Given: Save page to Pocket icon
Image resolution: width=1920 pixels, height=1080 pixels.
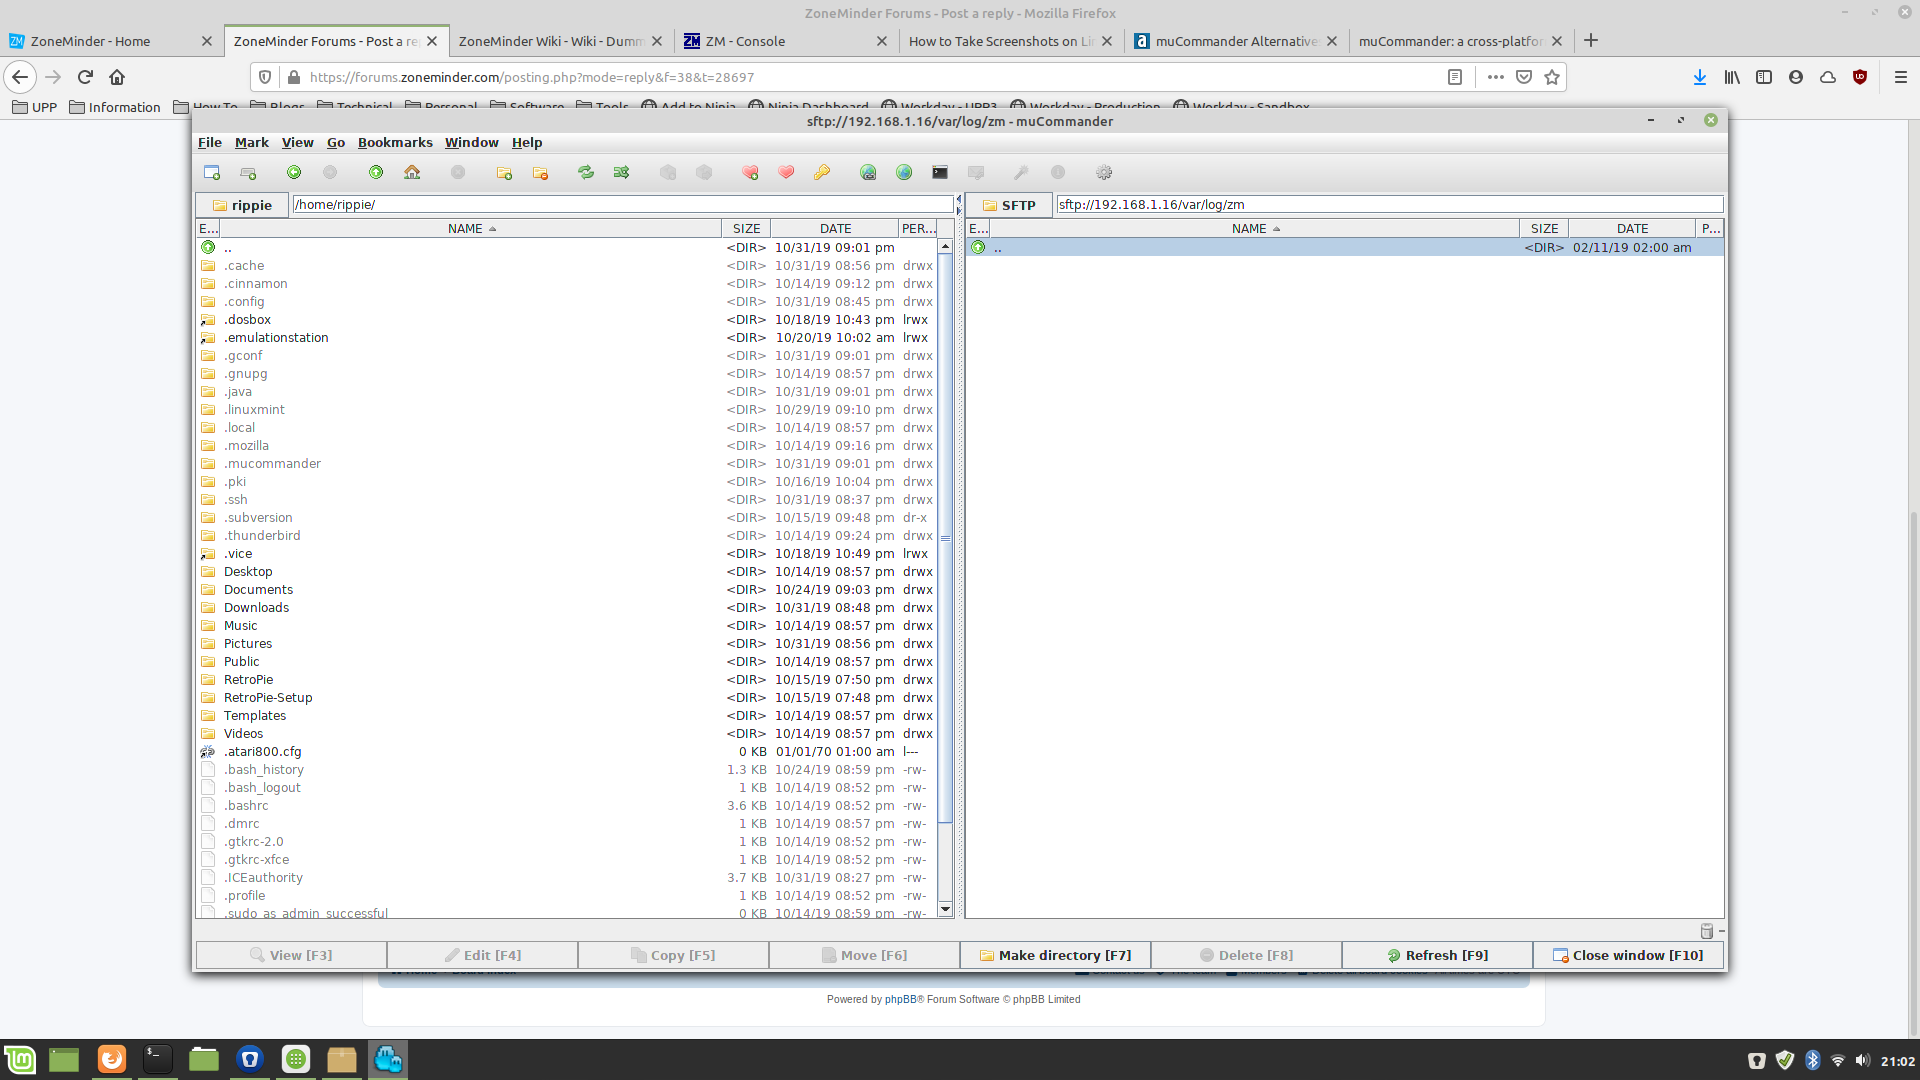Looking at the screenshot, I should (1524, 77).
